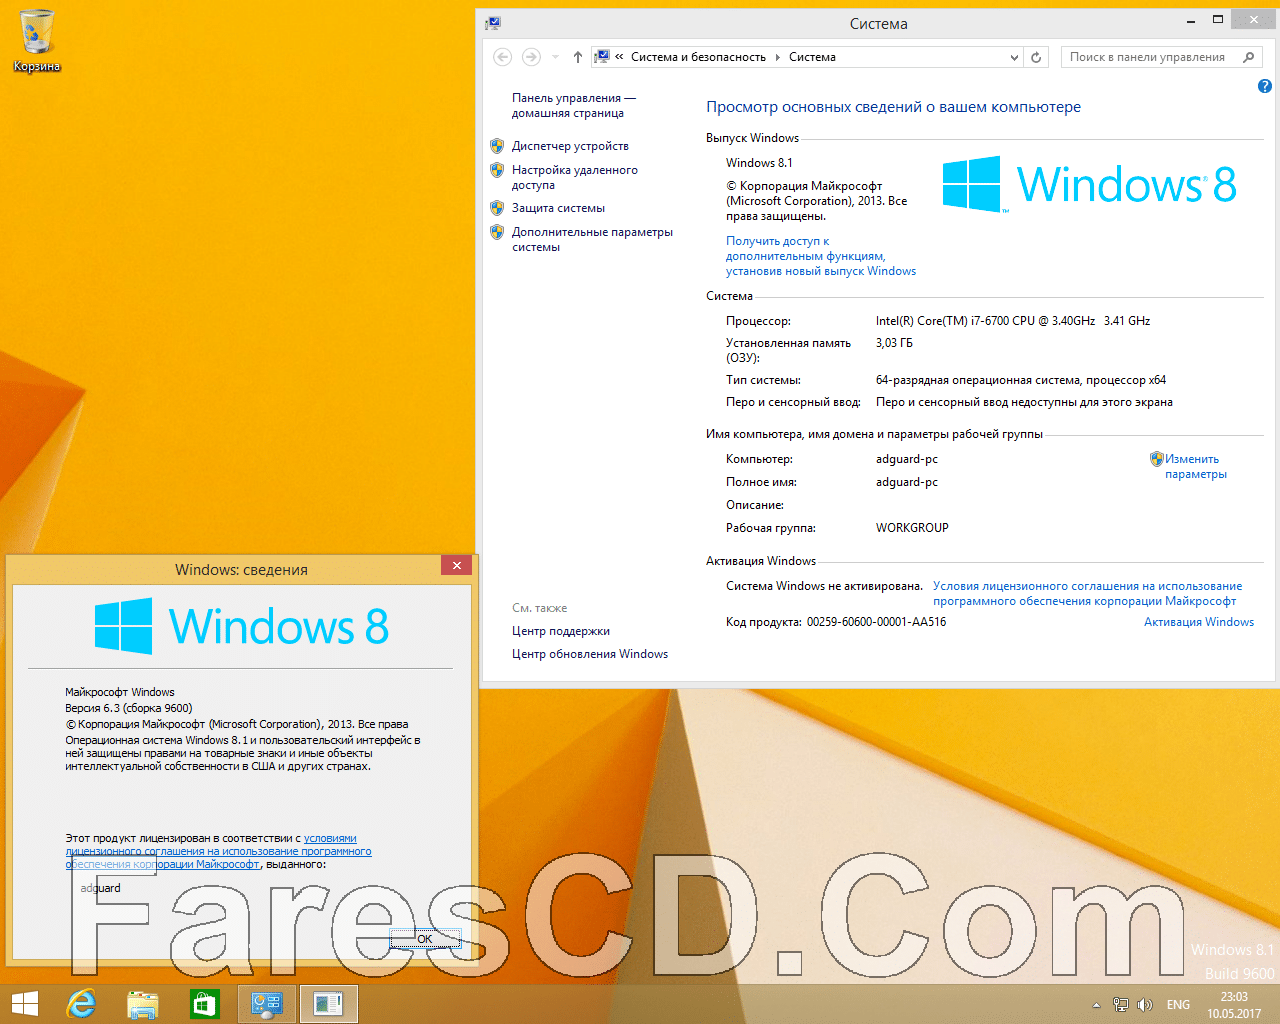Expand the breadcrumb overflow double chevron
1280x1024 pixels.
pyautogui.click(x=619, y=57)
